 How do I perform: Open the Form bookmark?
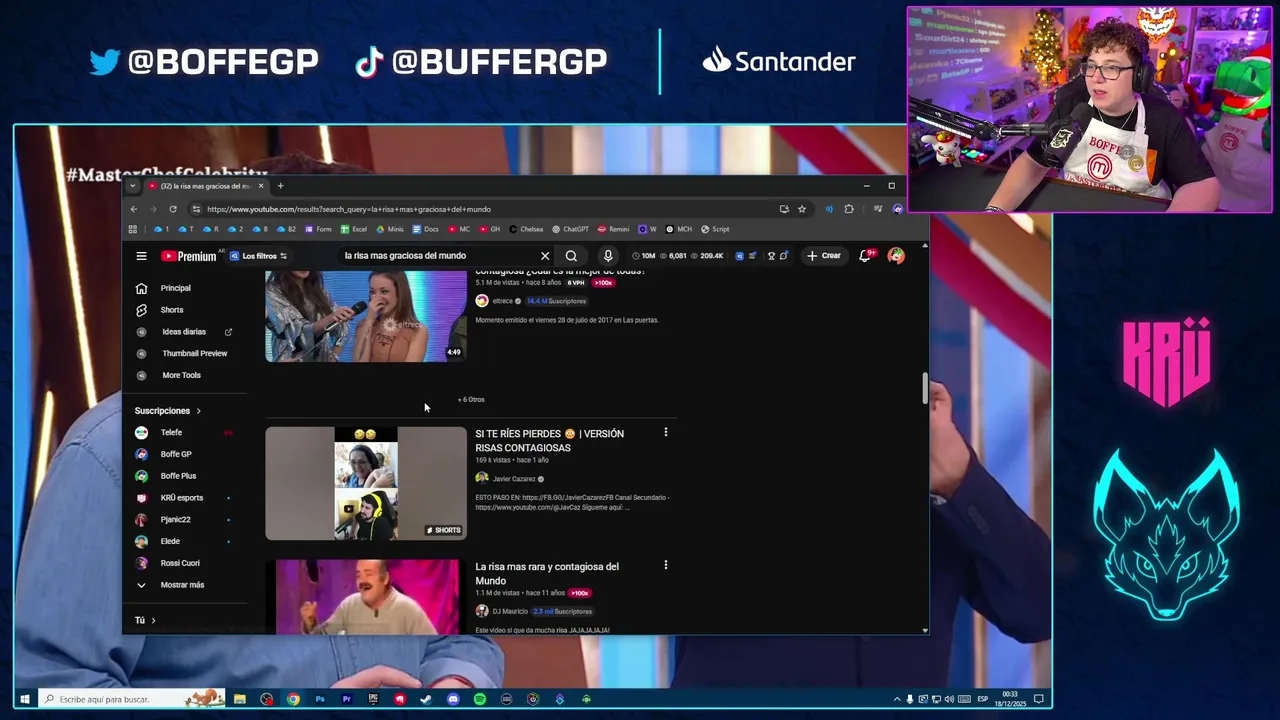(x=318, y=229)
